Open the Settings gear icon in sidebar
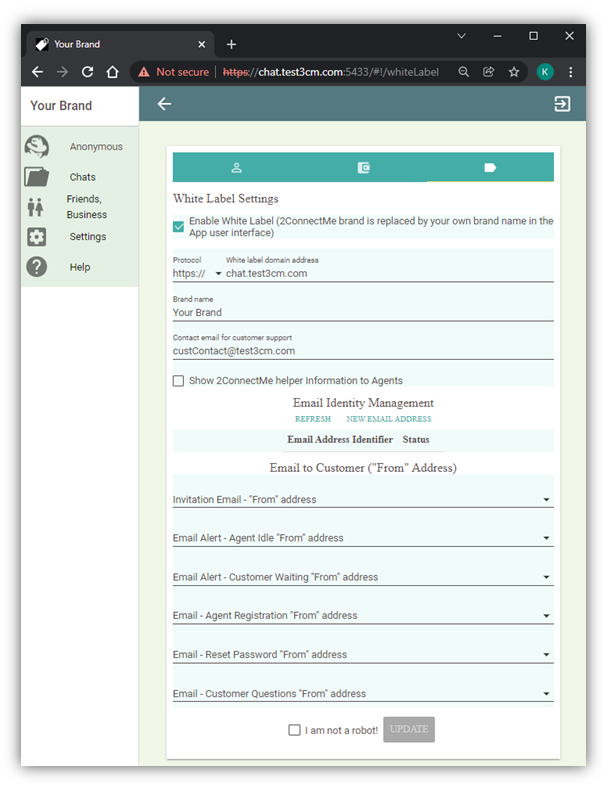The height and width of the screenshot is (788, 603). 36,237
